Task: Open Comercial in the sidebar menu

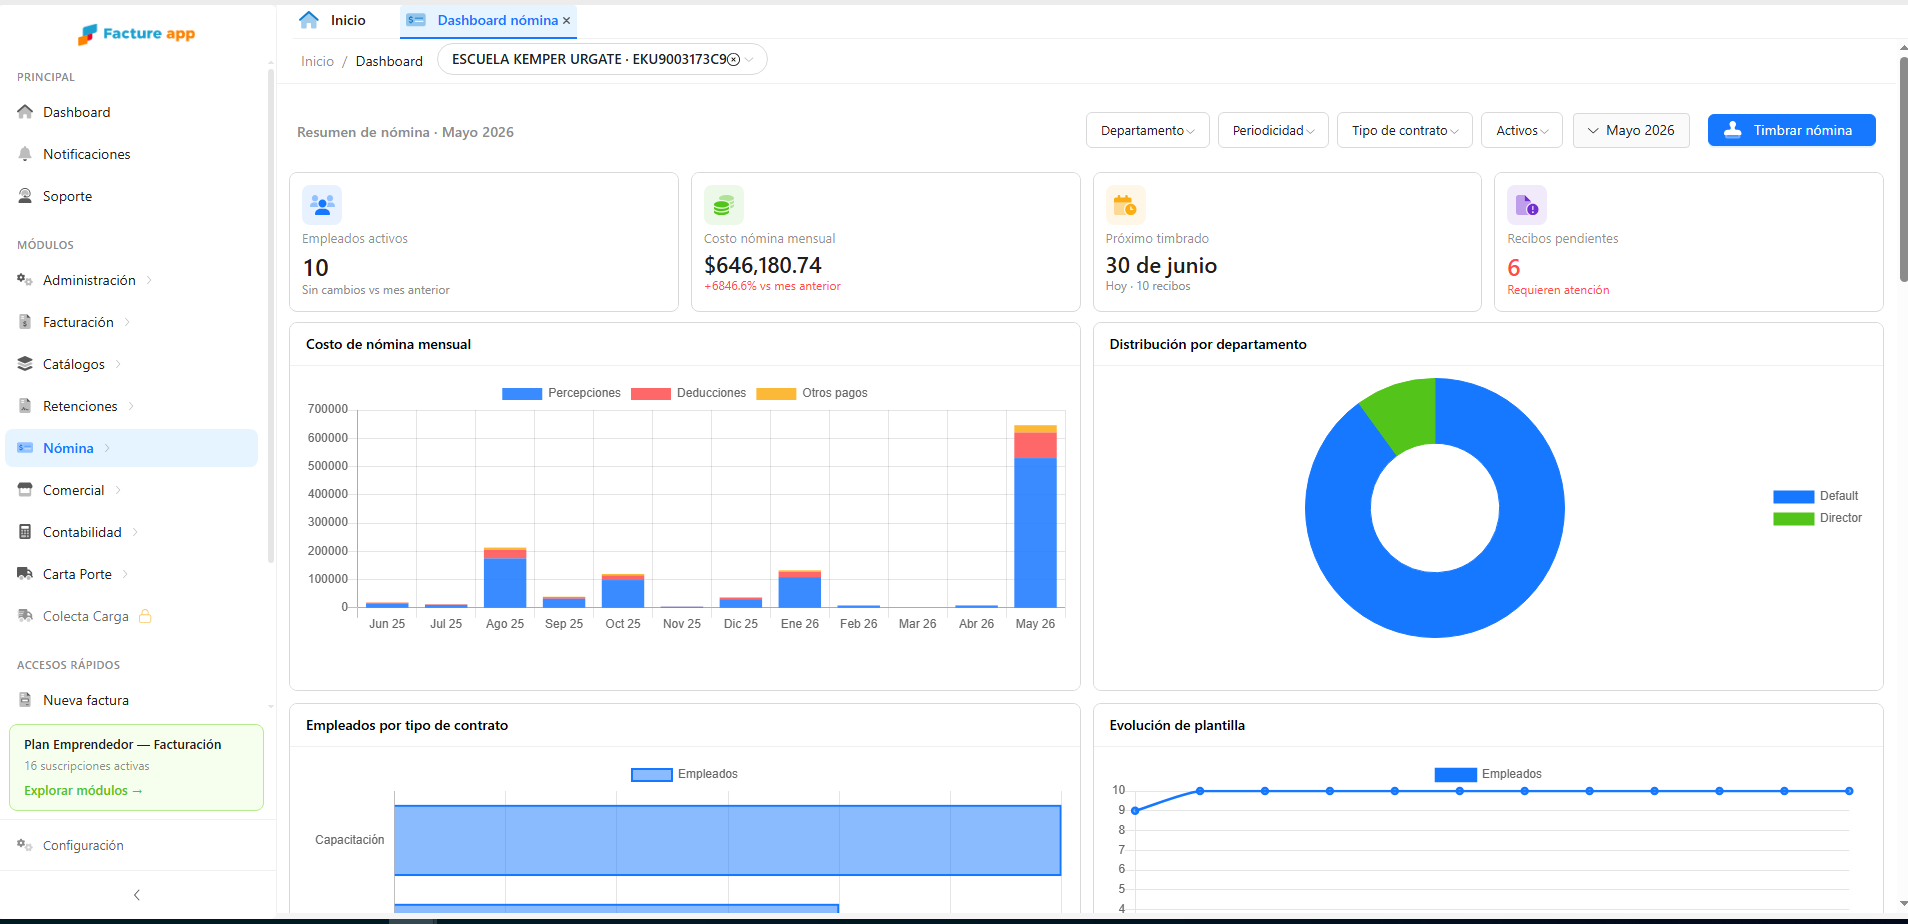Action: [x=131, y=490]
